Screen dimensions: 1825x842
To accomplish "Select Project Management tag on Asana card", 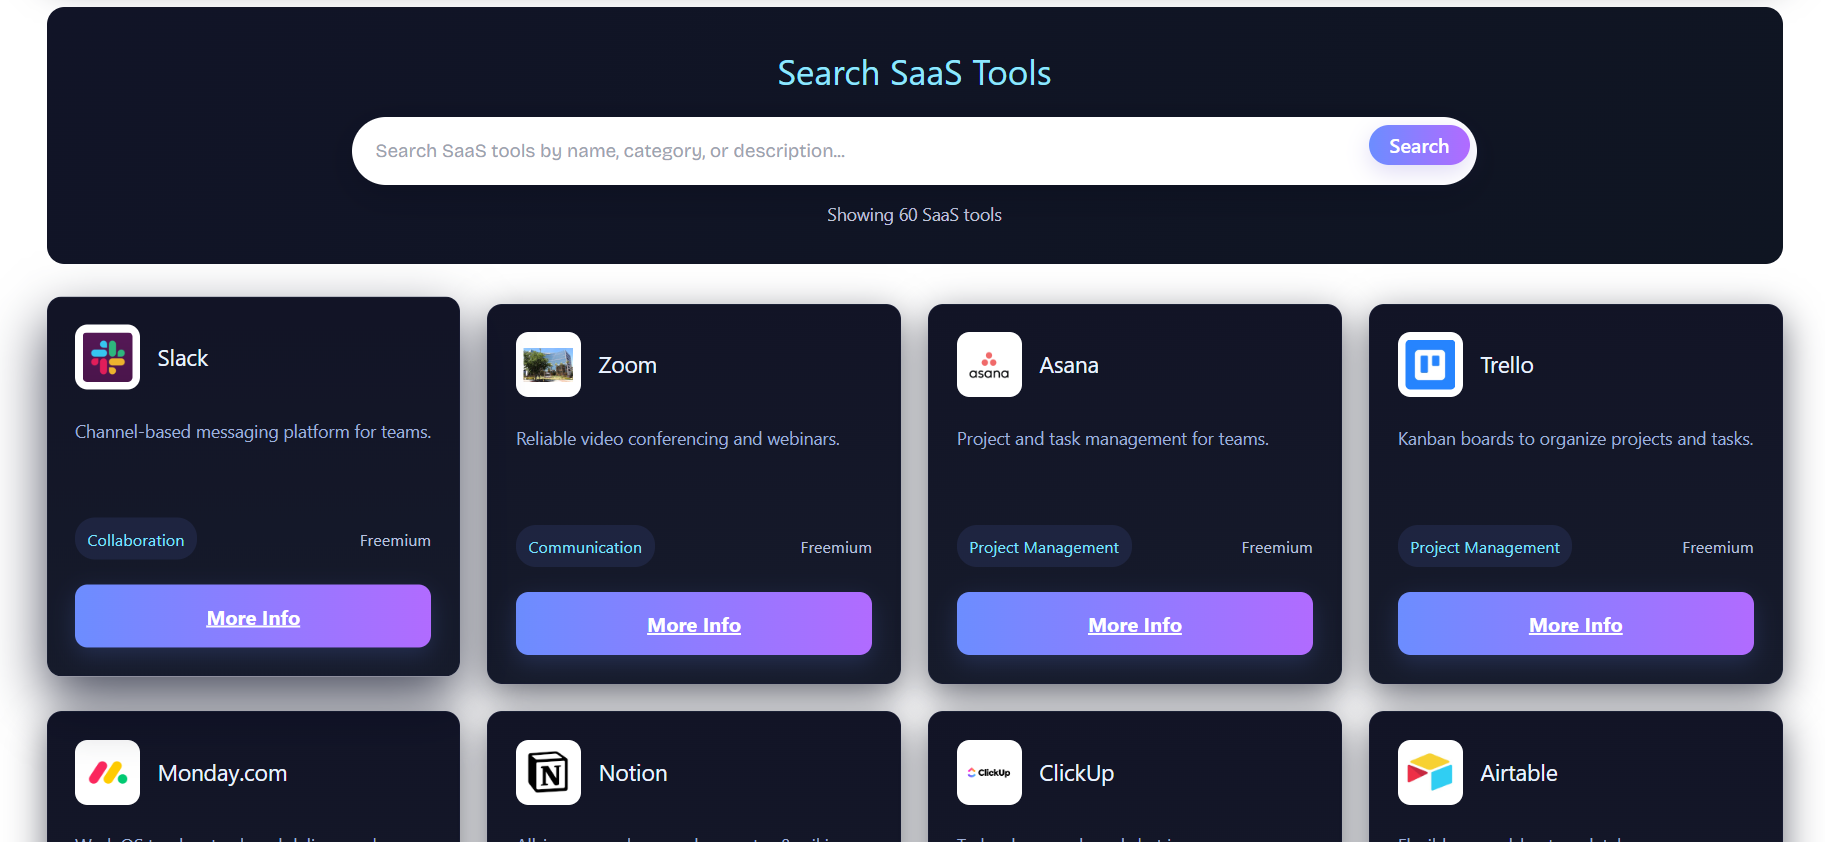I will click(x=1044, y=547).
